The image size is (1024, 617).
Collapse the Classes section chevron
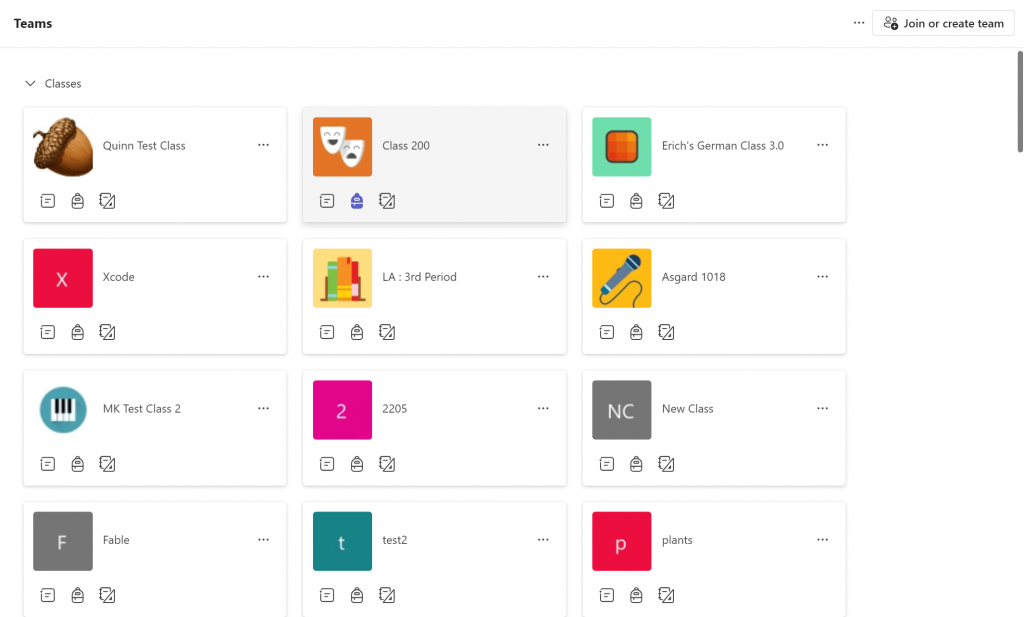30,84
